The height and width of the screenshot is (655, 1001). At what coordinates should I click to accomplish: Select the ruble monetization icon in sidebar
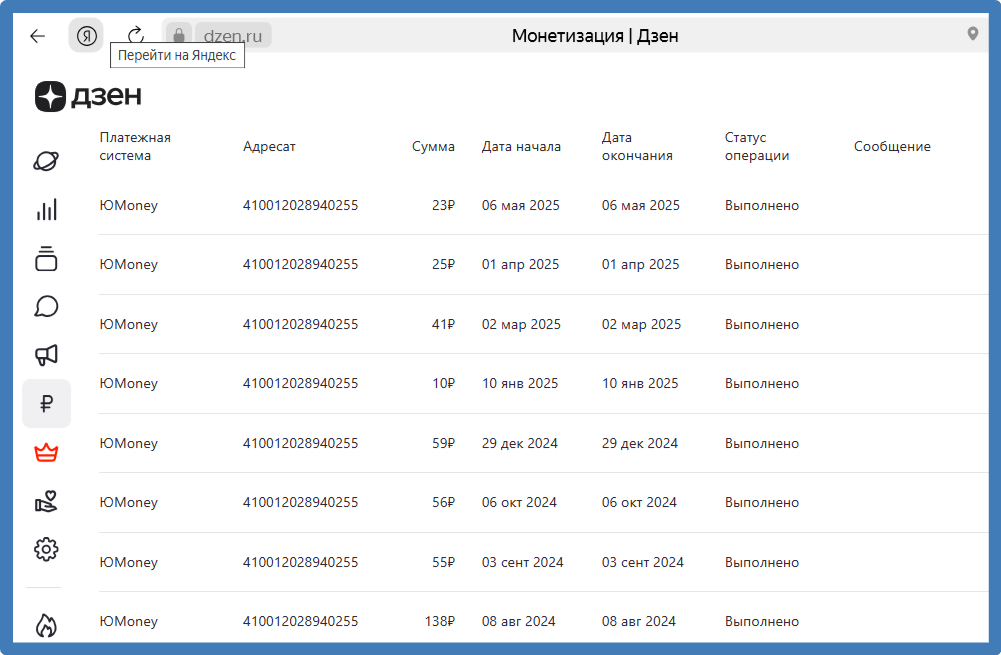point(47,403)
